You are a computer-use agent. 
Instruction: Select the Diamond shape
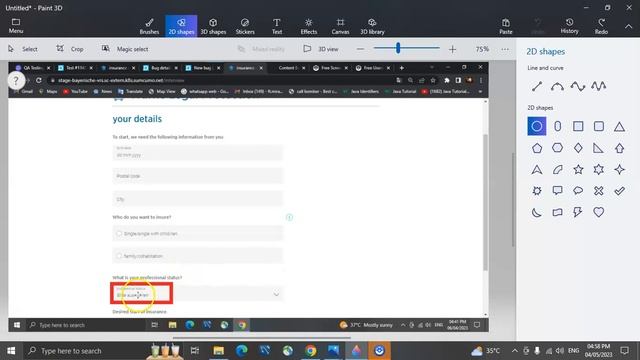pyautogui.click(x=578, y=148)
